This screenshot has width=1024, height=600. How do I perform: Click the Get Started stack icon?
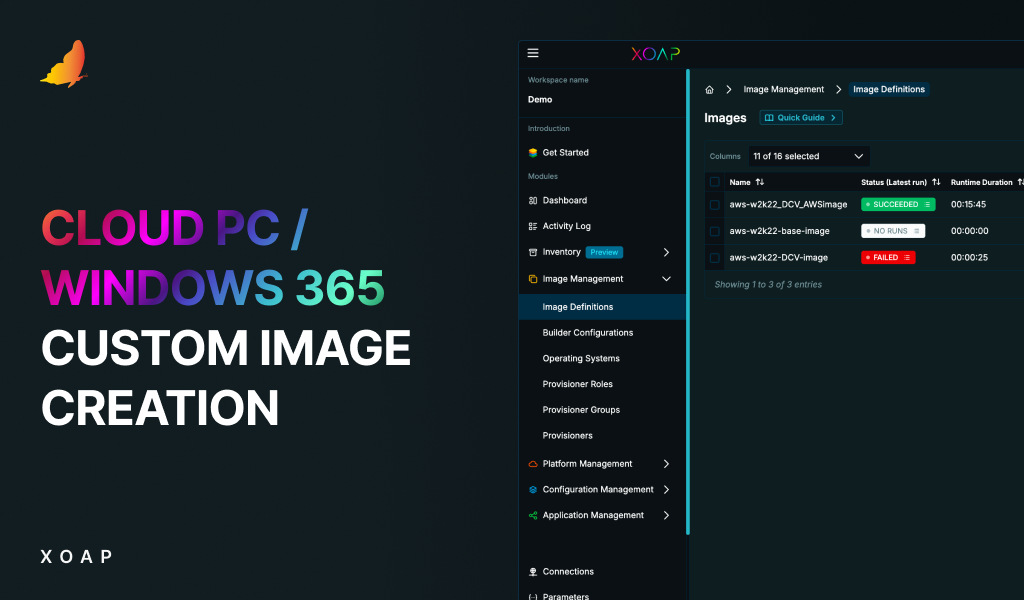[x=533, y=153]
